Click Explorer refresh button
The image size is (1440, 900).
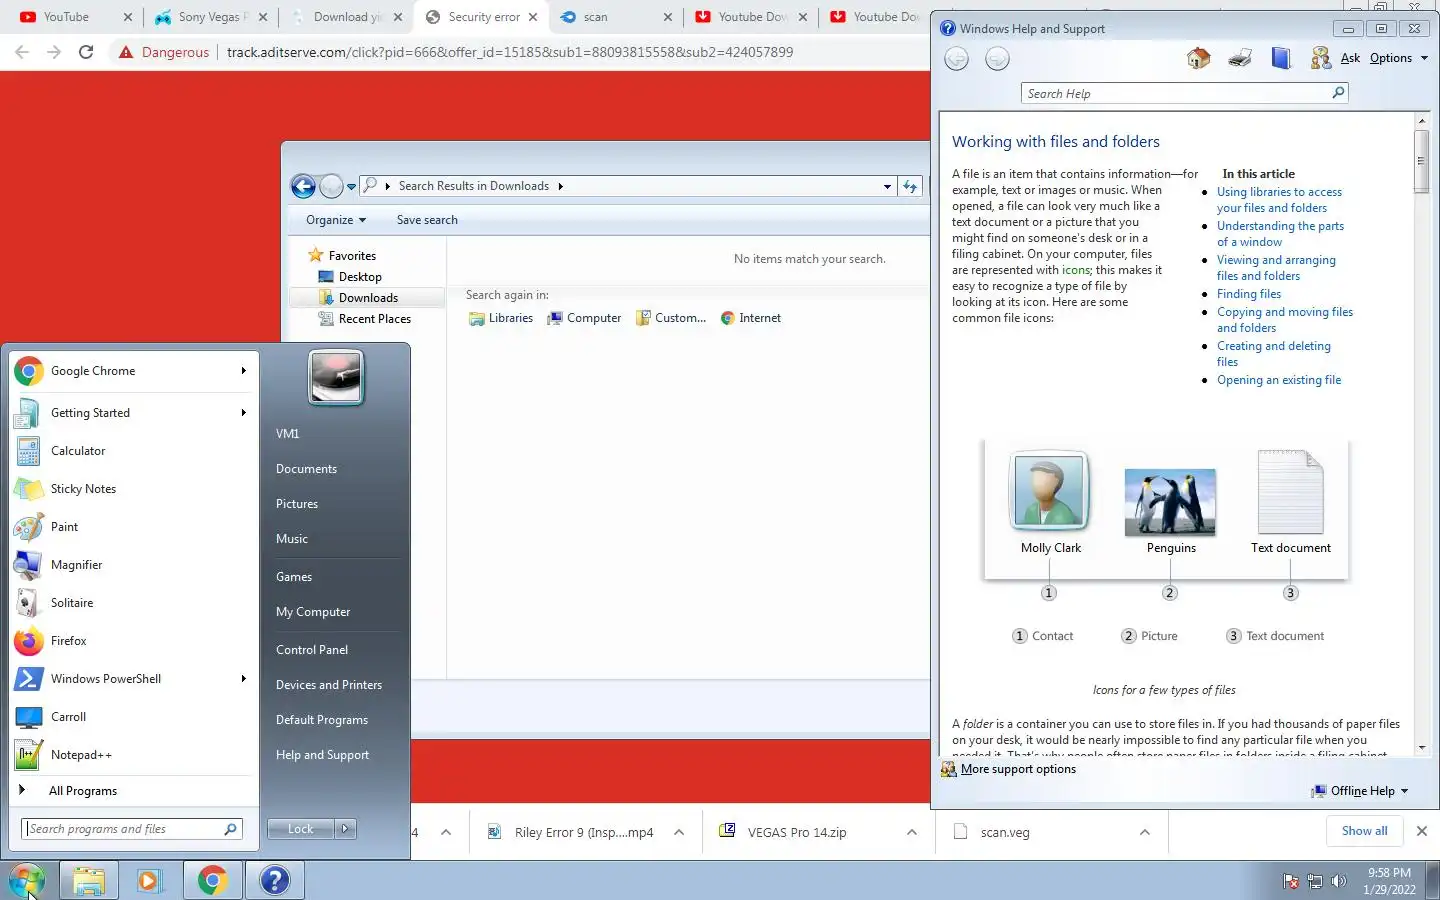click(910, 186)
